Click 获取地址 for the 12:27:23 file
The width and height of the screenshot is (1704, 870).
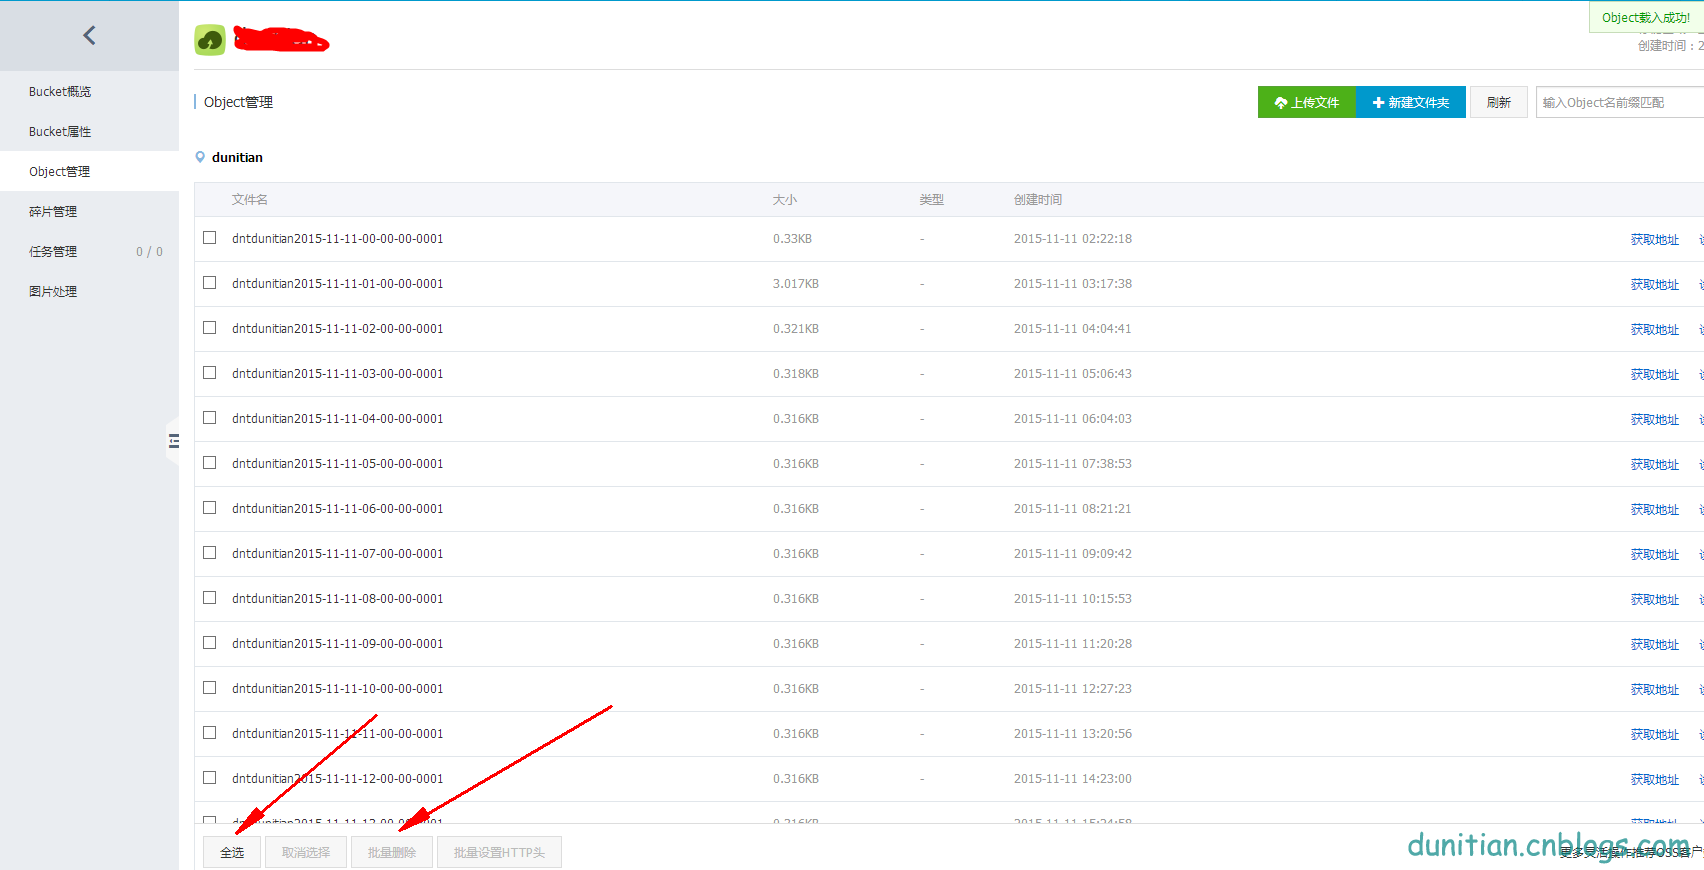(1655, 690)
